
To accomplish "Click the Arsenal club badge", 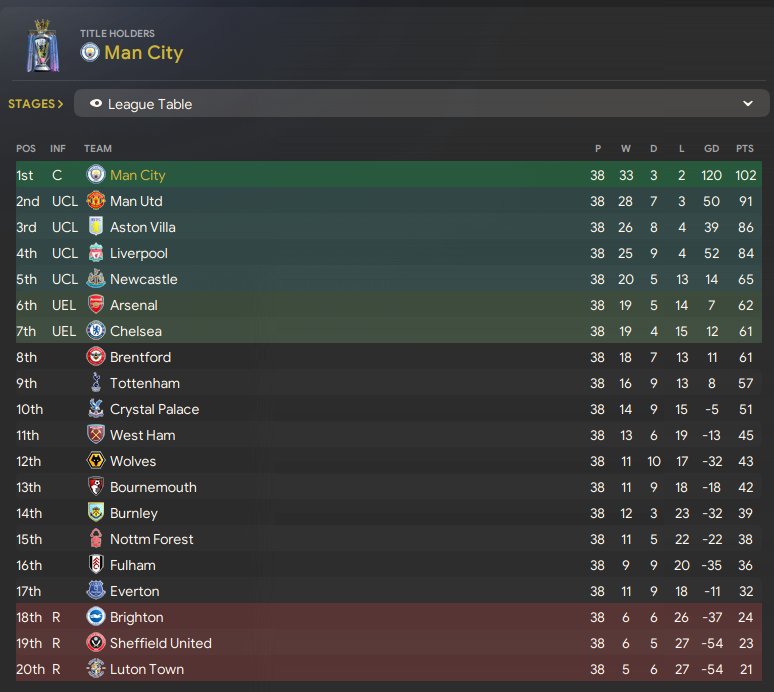I will coord(96,305).
